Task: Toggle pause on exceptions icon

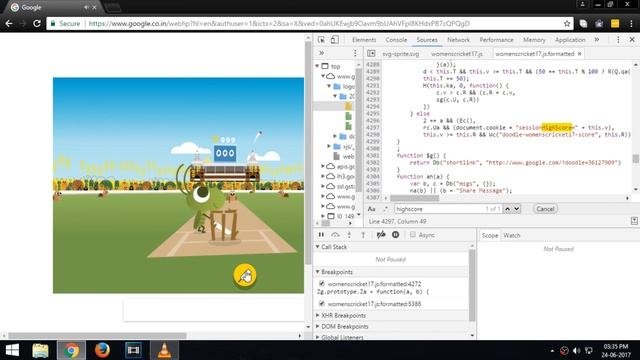Action: [x=396, y=235]
